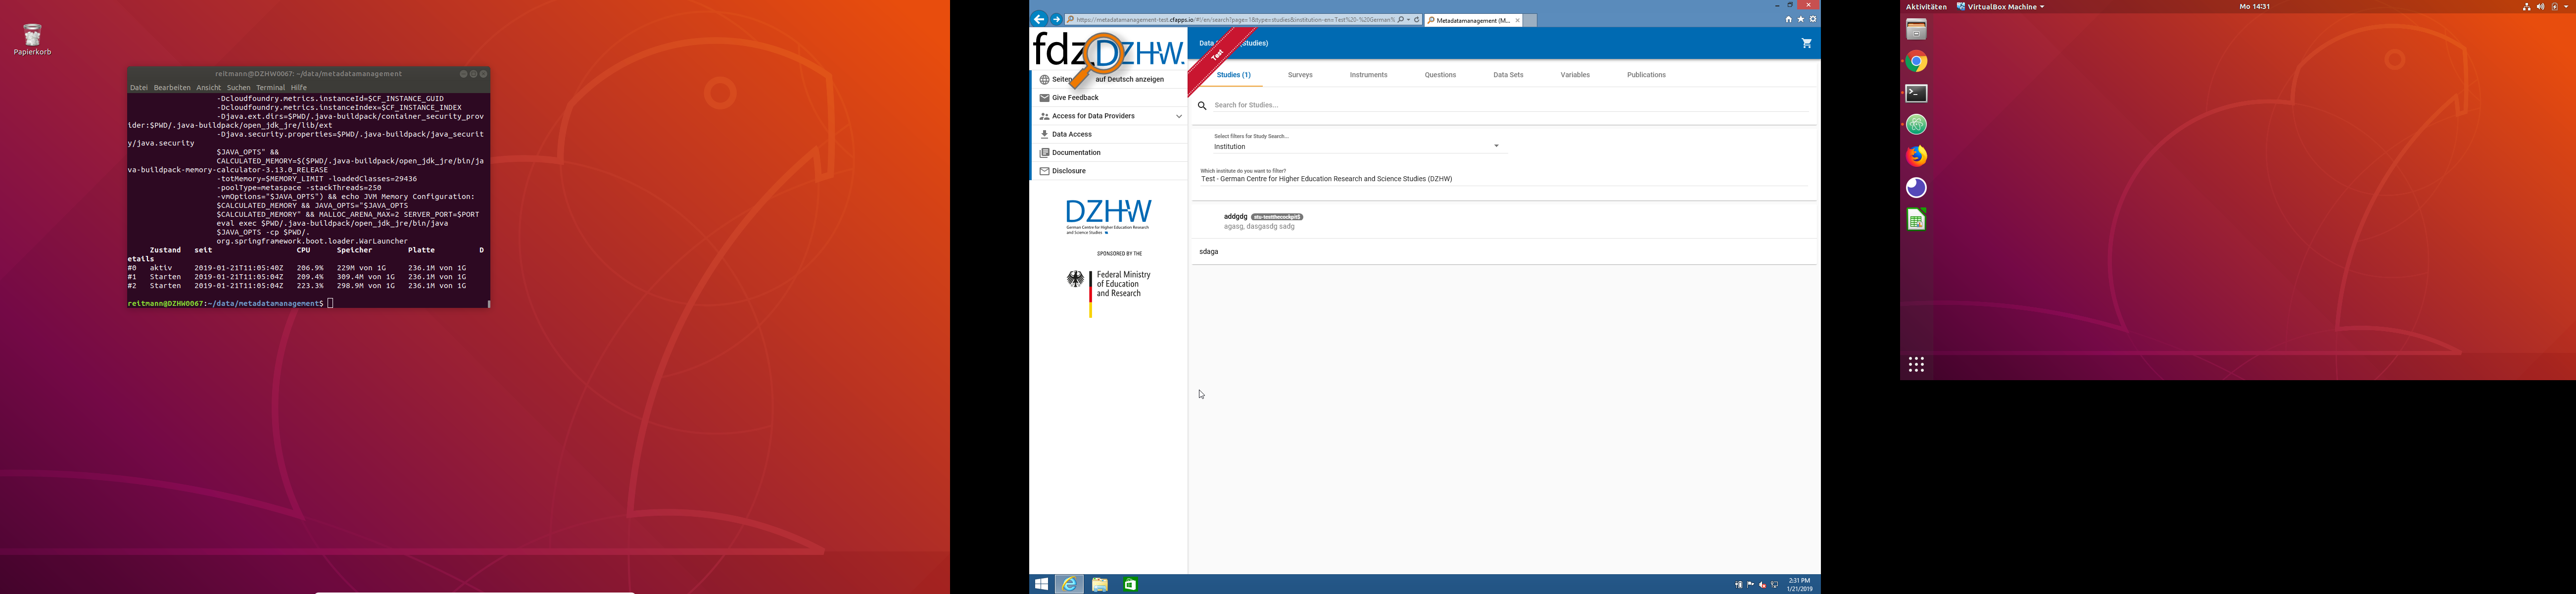Focus the Search for Studies field
The height and width of the screenshot is (594, 2576).
click(1510, 105)
